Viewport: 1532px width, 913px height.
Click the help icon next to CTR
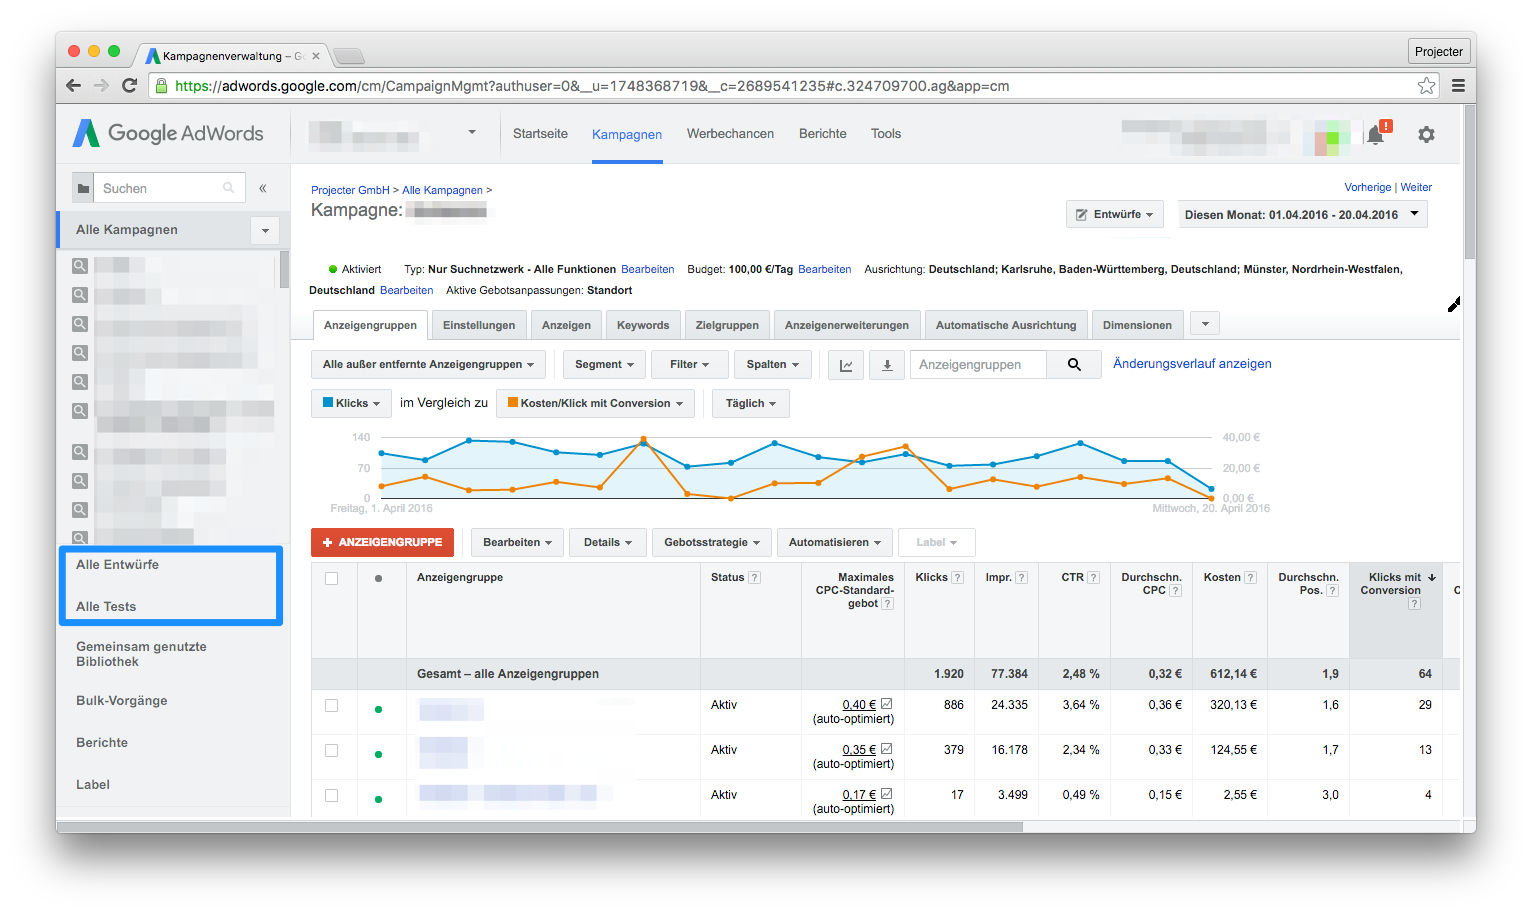[1094, 577]
